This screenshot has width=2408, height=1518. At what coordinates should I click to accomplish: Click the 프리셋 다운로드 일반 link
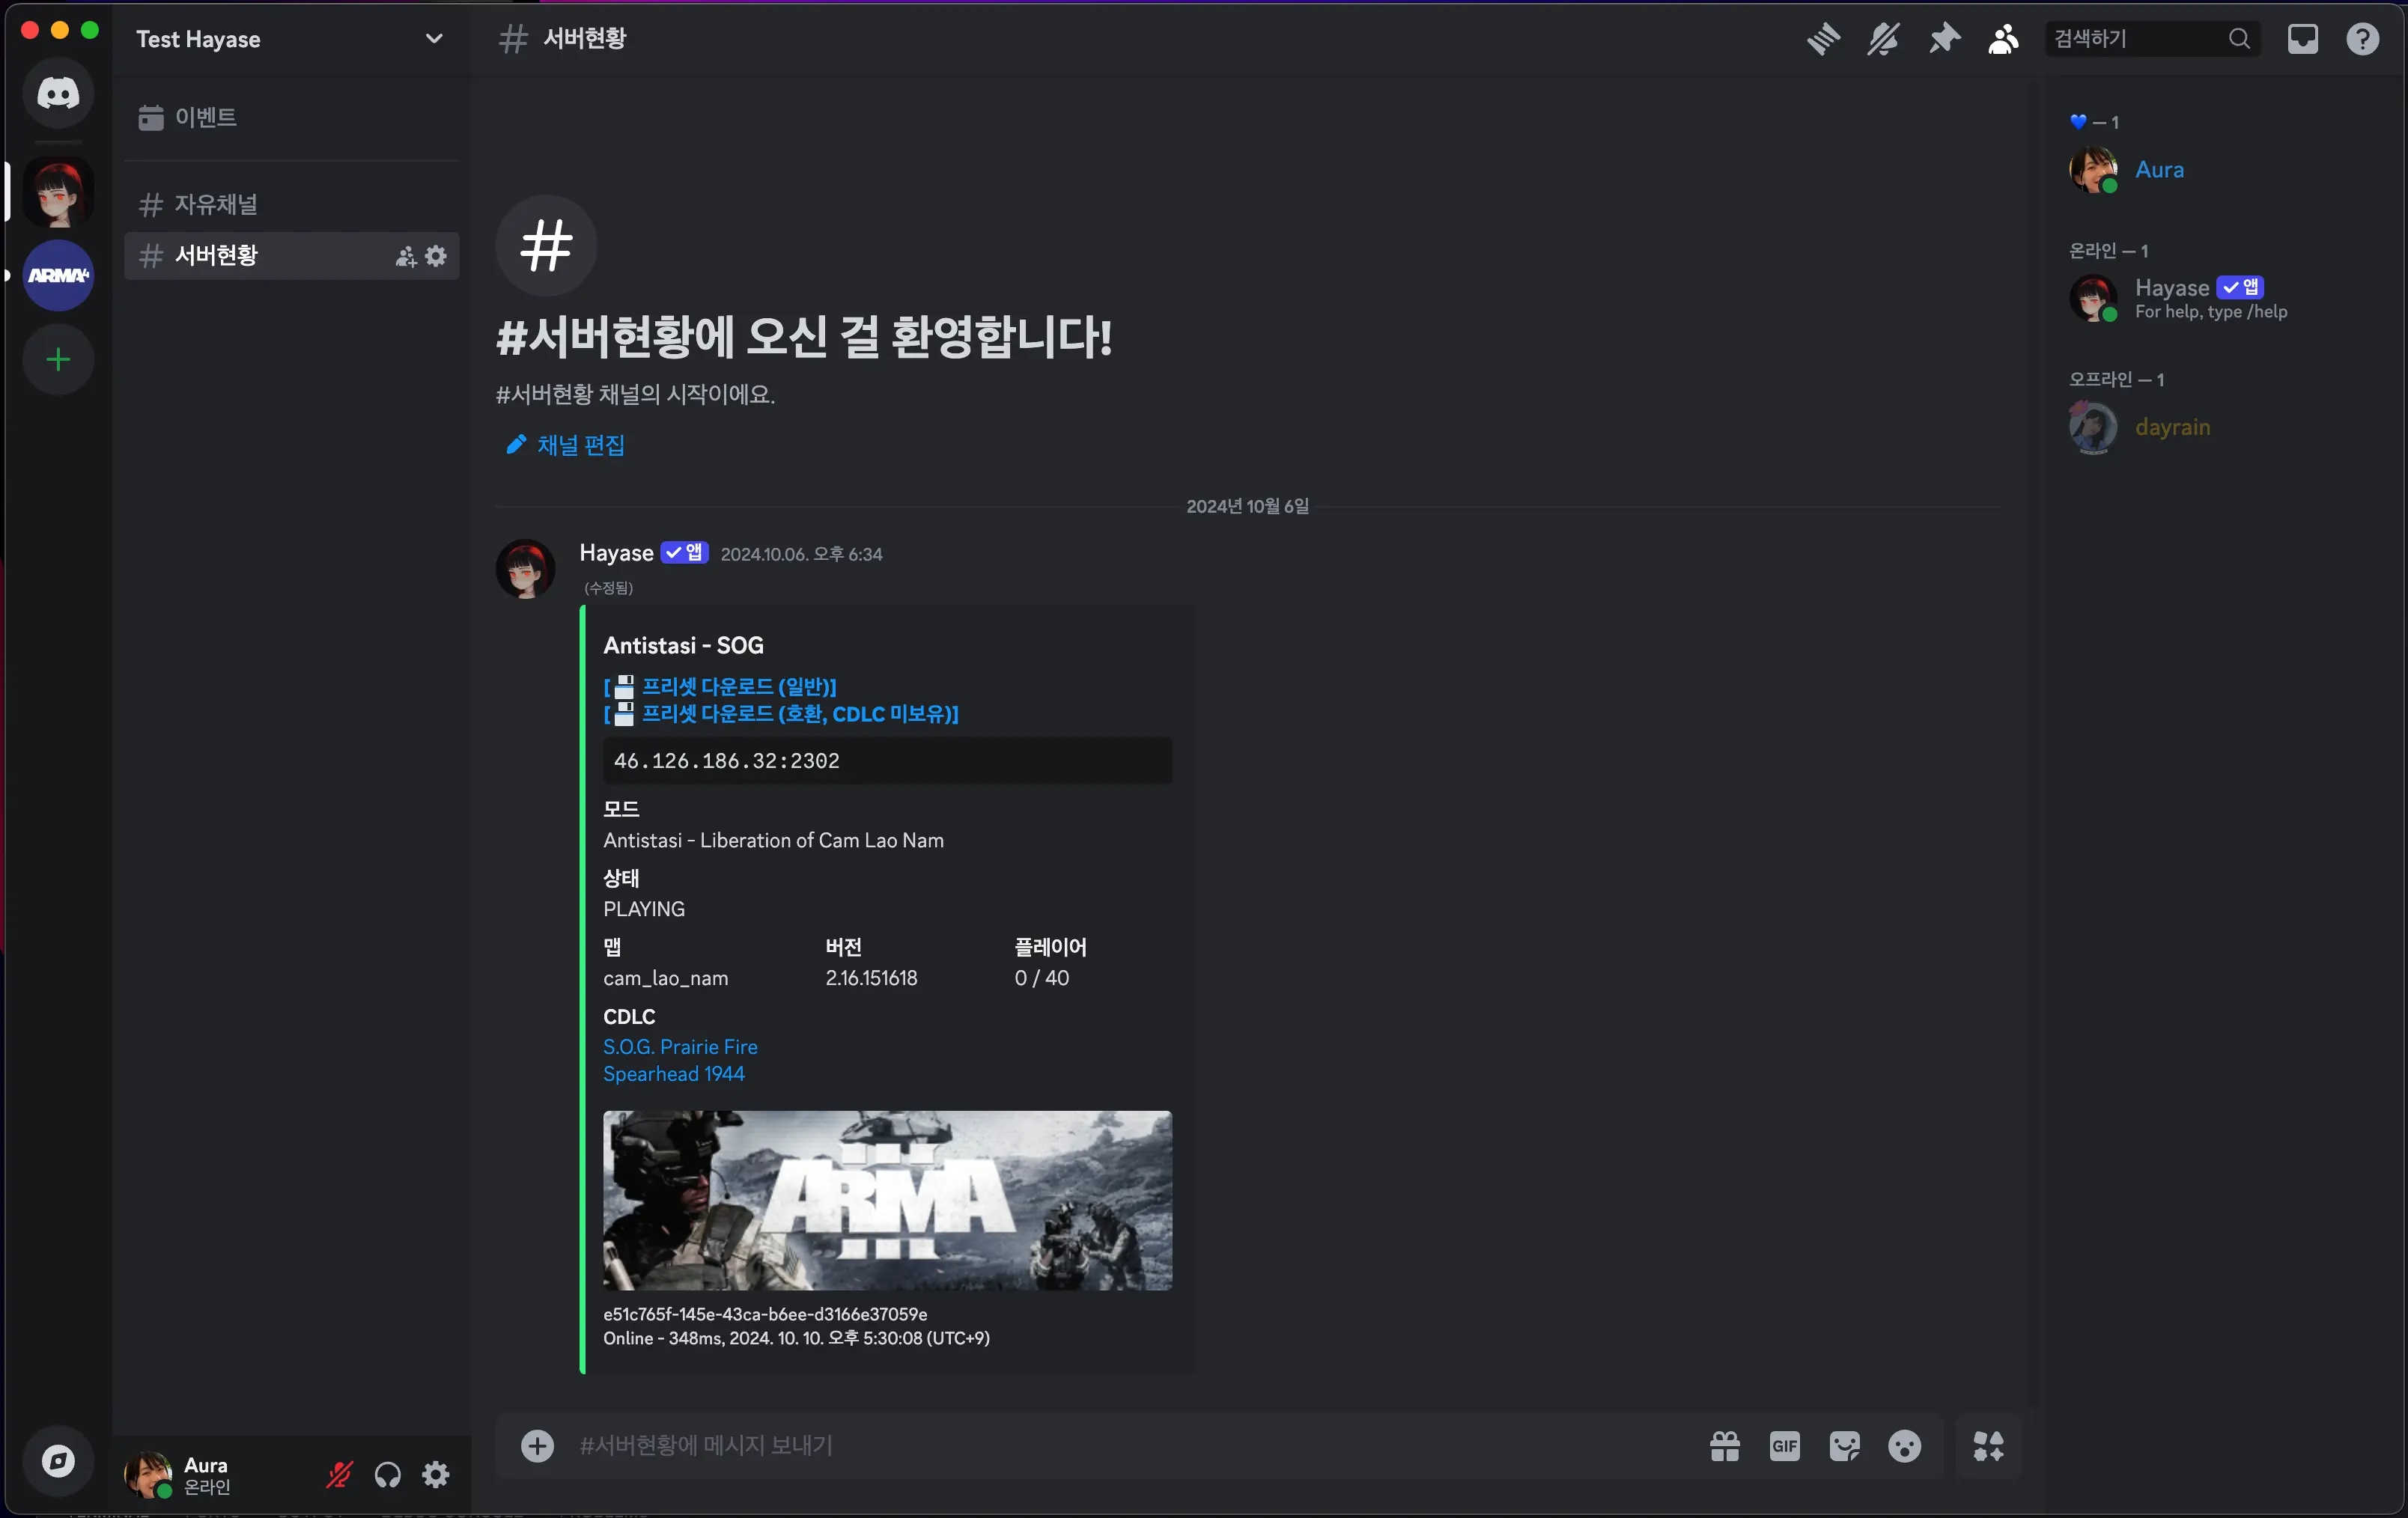coord(723,686)
